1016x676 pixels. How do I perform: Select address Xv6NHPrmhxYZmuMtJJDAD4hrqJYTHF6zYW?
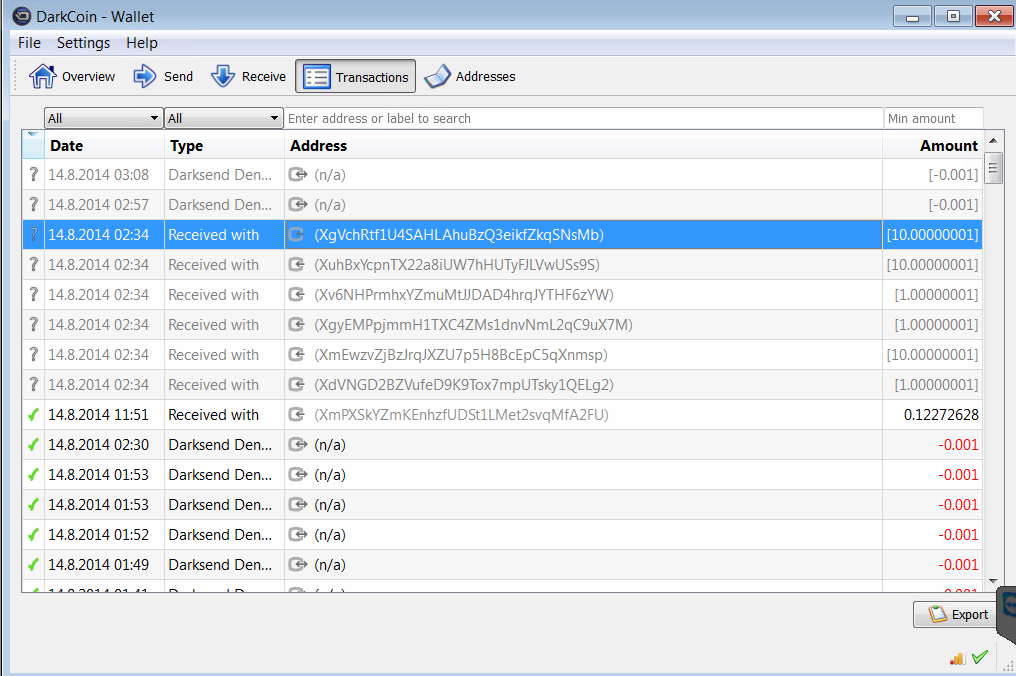pos(464,294)
